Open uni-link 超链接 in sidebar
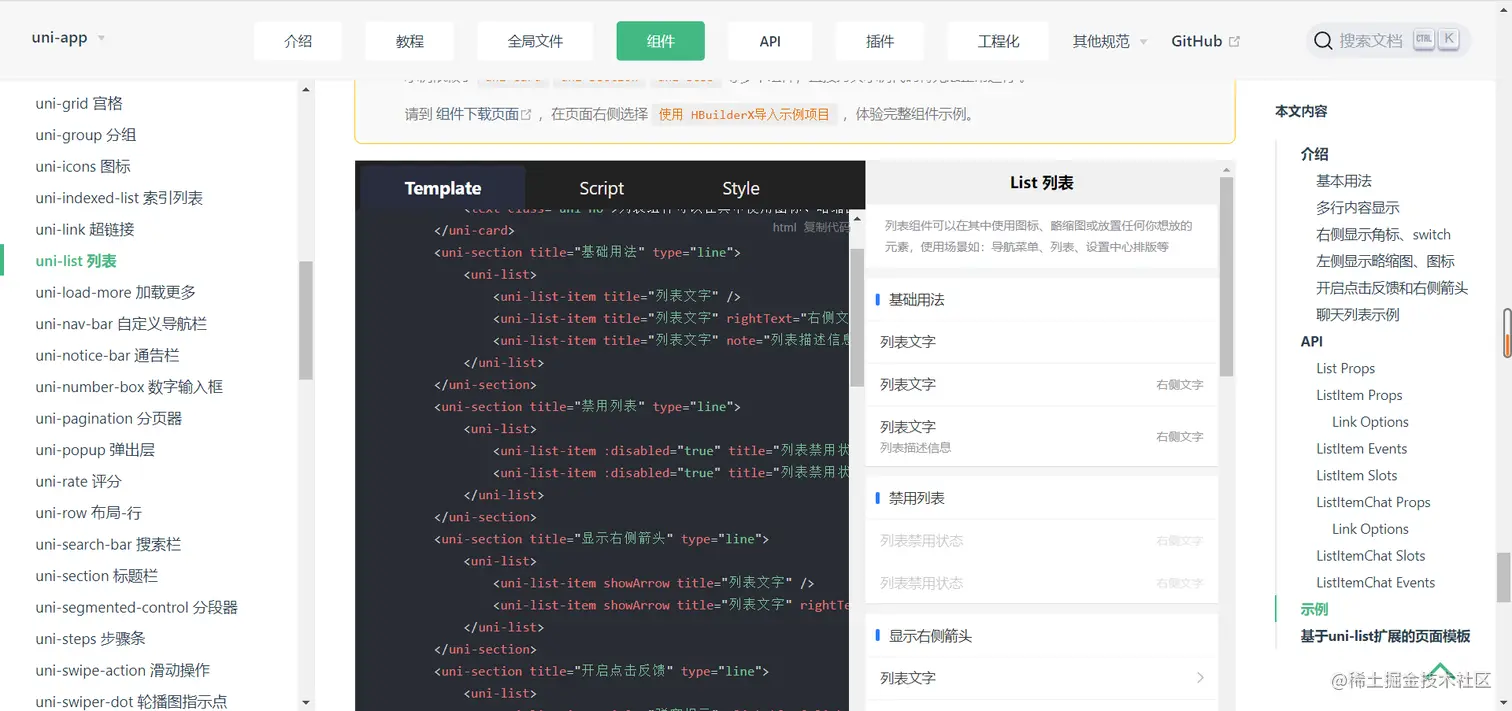The image size is (1512, 711). click(x=85, y=229)
